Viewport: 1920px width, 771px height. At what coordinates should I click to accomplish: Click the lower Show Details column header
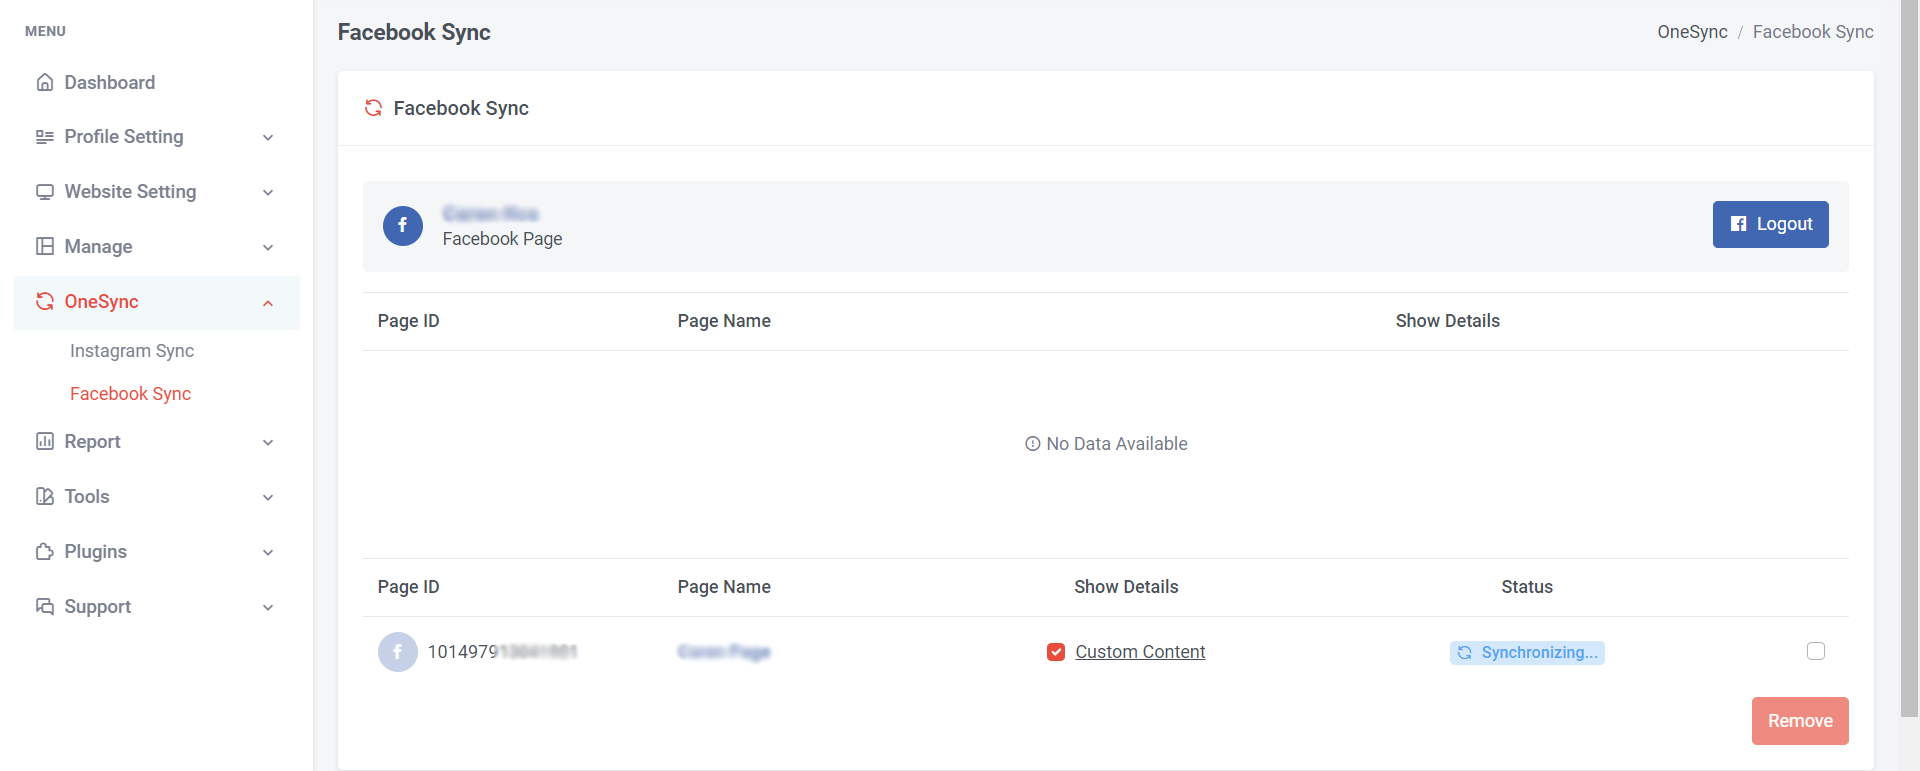point(1126,587)
